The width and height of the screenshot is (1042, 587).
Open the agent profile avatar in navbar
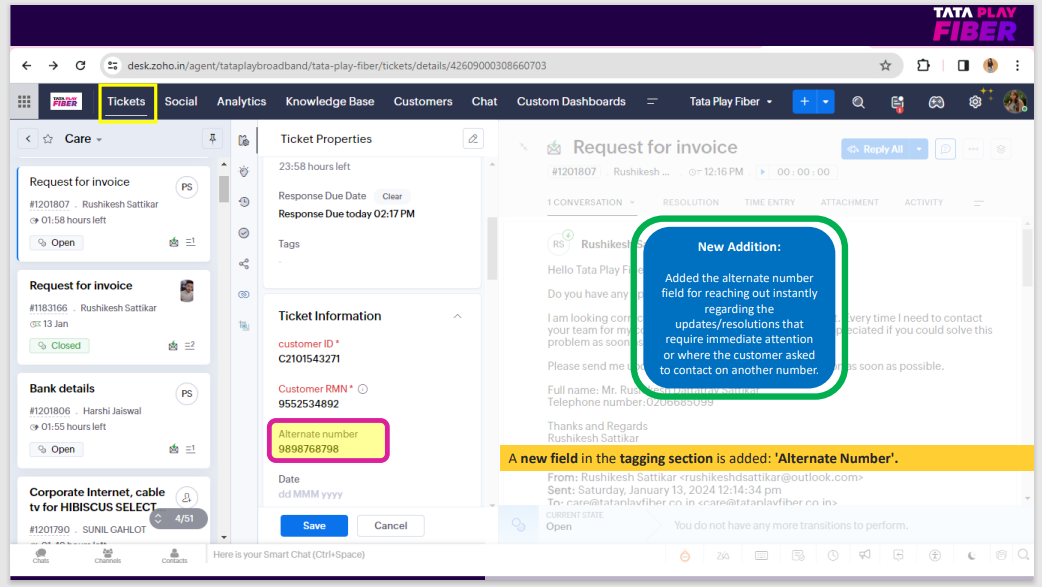[1015, 102]
